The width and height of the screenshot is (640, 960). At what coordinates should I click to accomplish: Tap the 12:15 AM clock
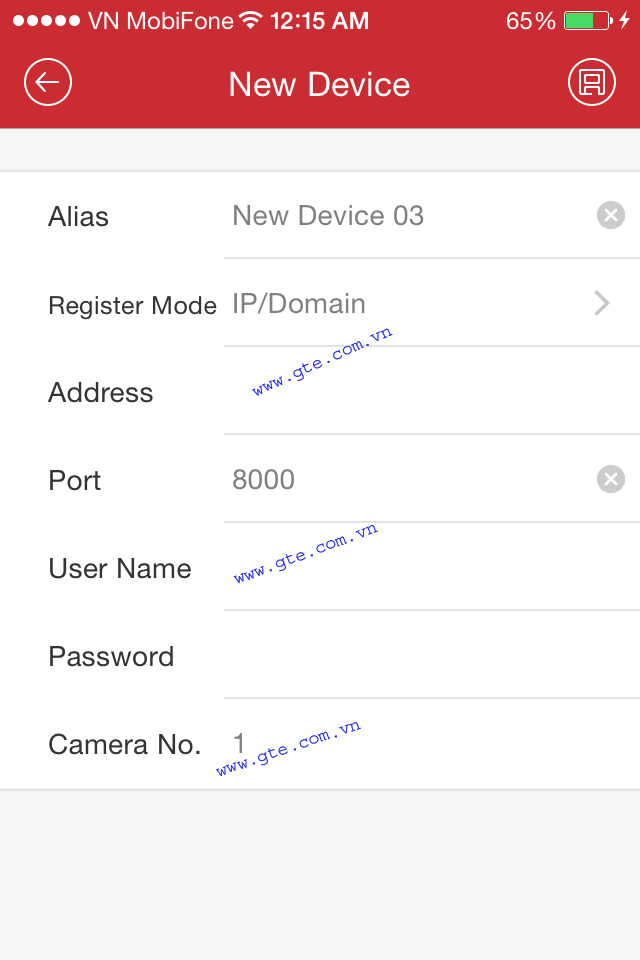click(x=319, y=21)
